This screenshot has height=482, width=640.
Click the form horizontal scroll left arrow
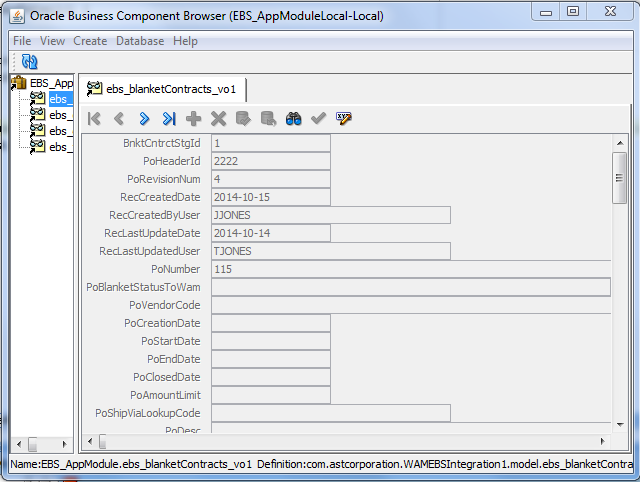click(x=90, y=441)
